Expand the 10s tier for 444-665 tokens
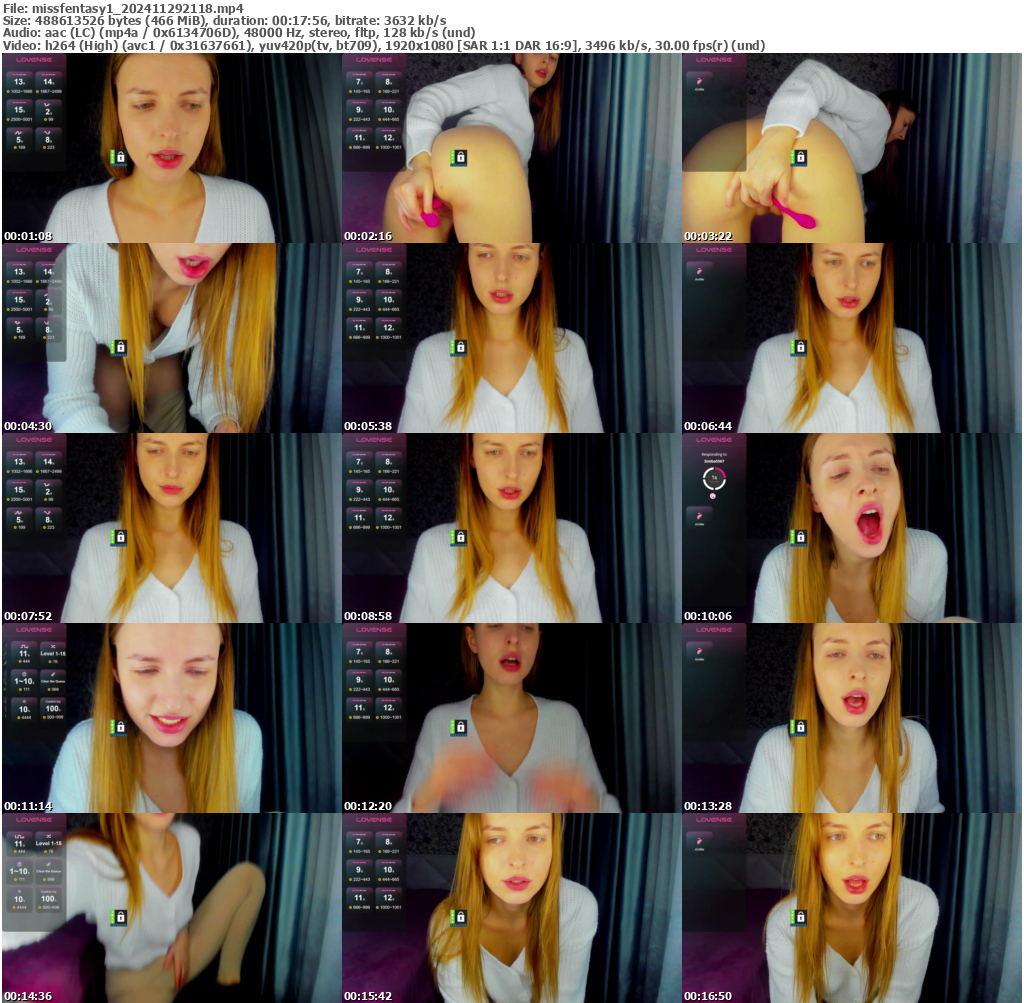 coord(389,299)
